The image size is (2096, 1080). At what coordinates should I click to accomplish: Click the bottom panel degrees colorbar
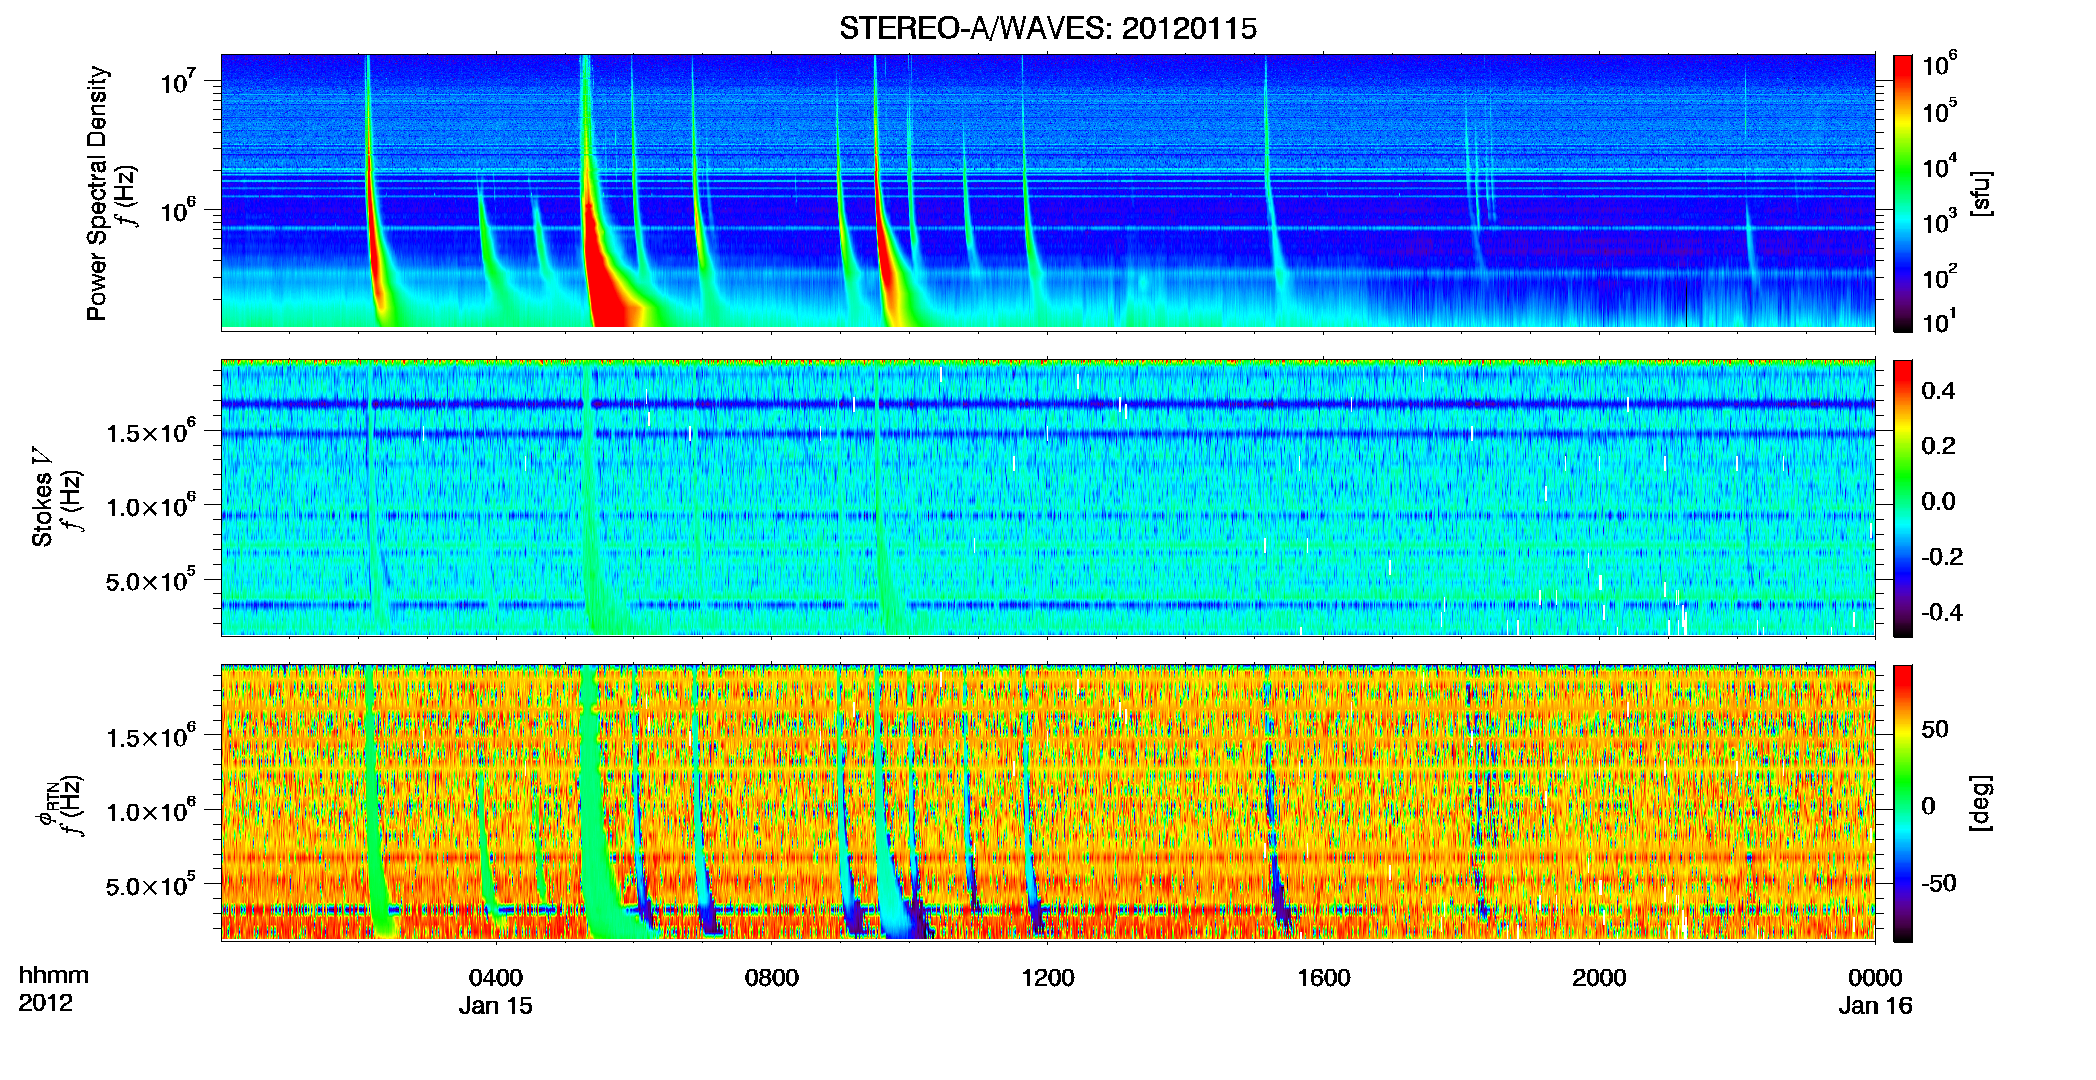tap(1903, 803)
